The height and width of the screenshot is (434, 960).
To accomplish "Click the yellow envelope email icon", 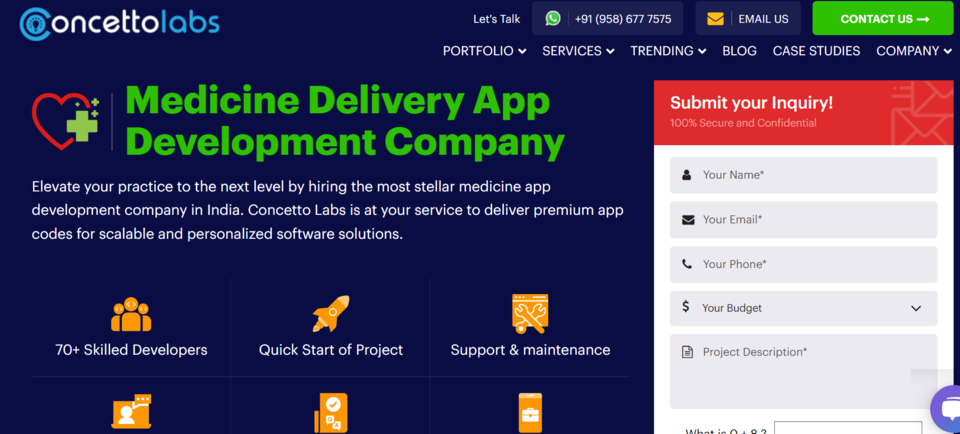I will (715, 19).
